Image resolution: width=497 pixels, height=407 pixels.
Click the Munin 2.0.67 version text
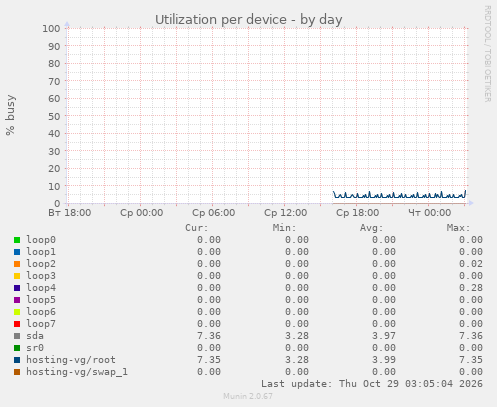[248, 396]
